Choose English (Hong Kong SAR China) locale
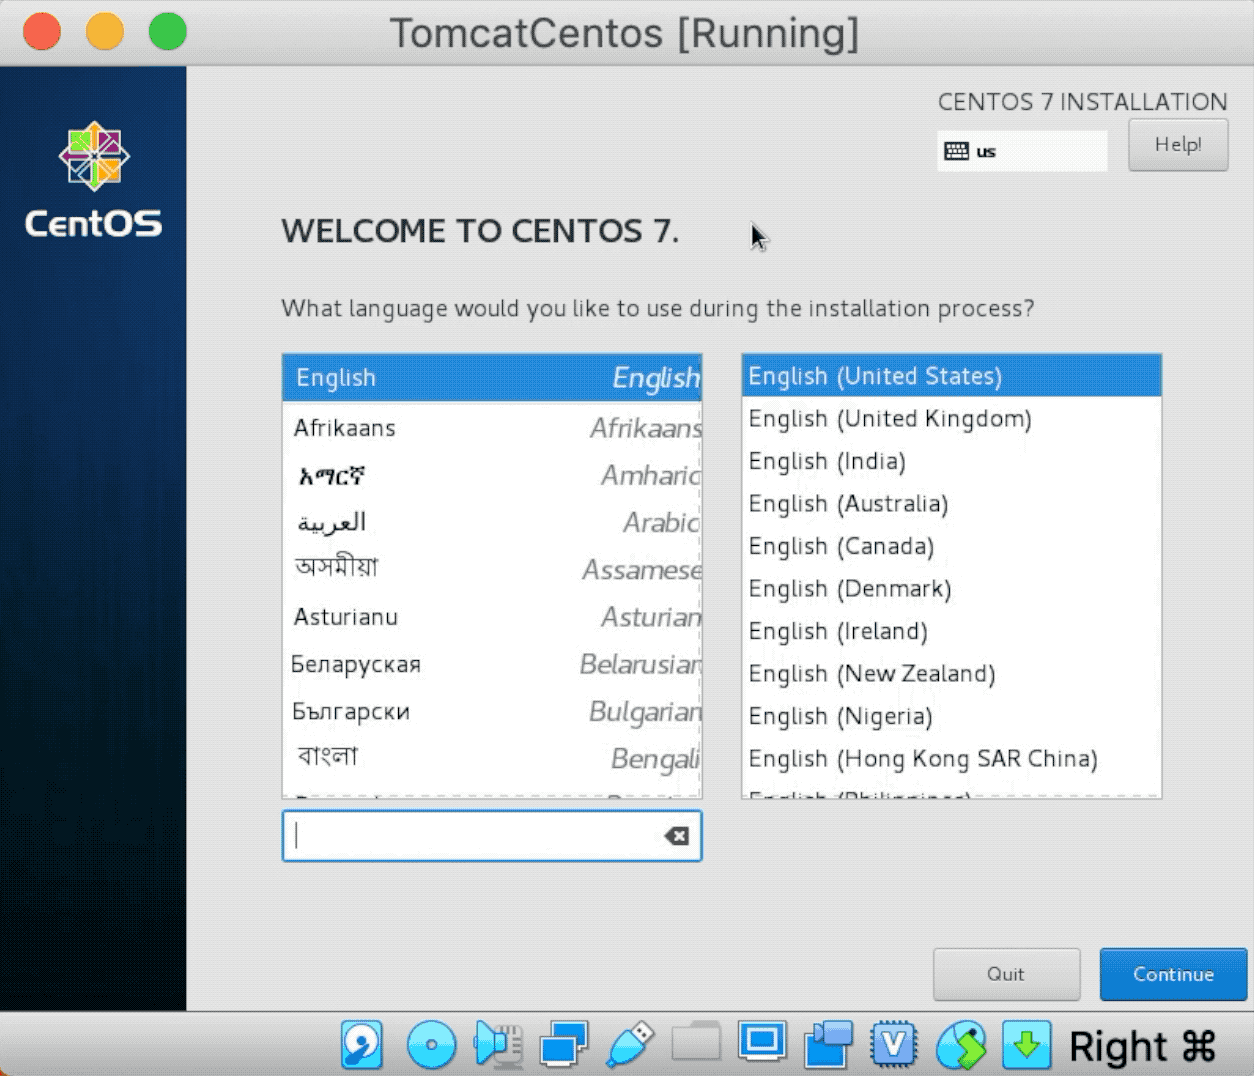Viewport: 1254px width, 1076px height. pyautogui.click(x=951, y=759)
